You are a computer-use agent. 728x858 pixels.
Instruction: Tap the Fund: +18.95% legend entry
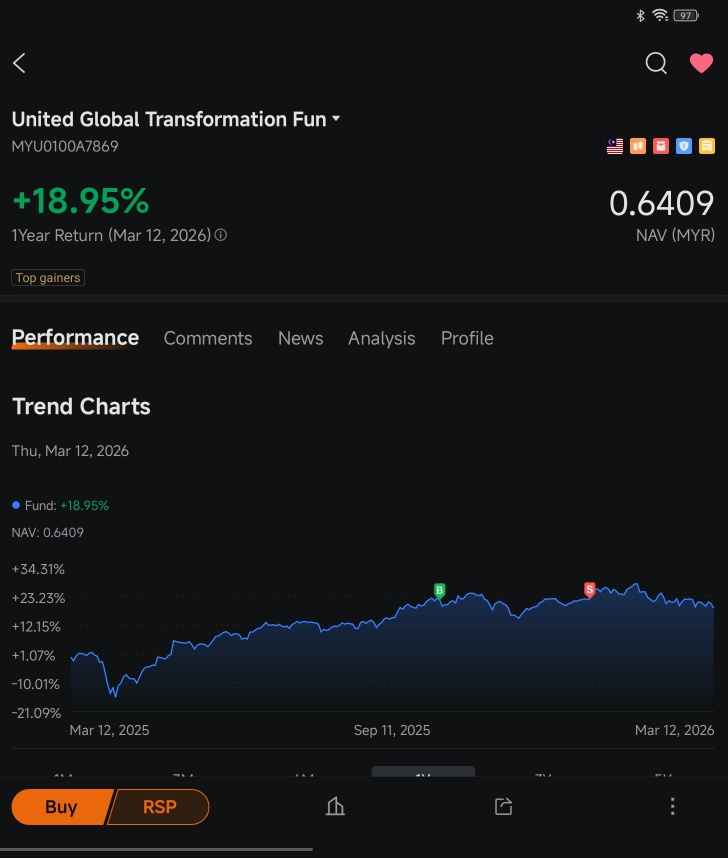pyautogui.click(x=60, y=505)
